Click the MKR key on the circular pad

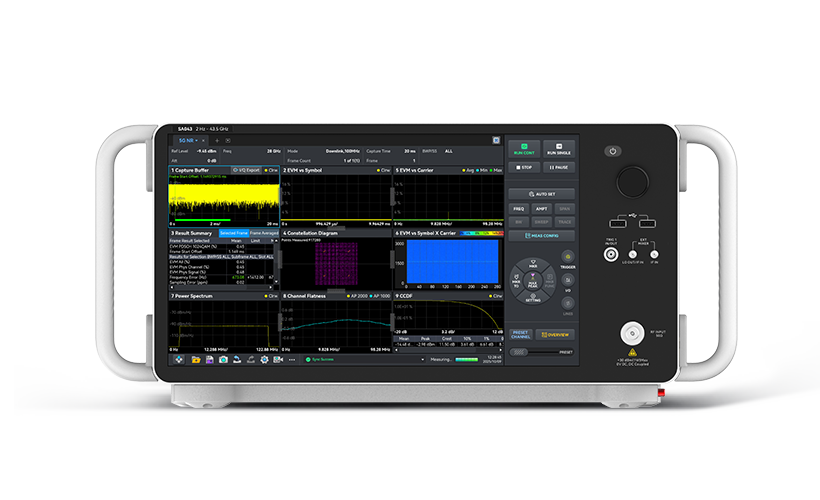[533, 264]
